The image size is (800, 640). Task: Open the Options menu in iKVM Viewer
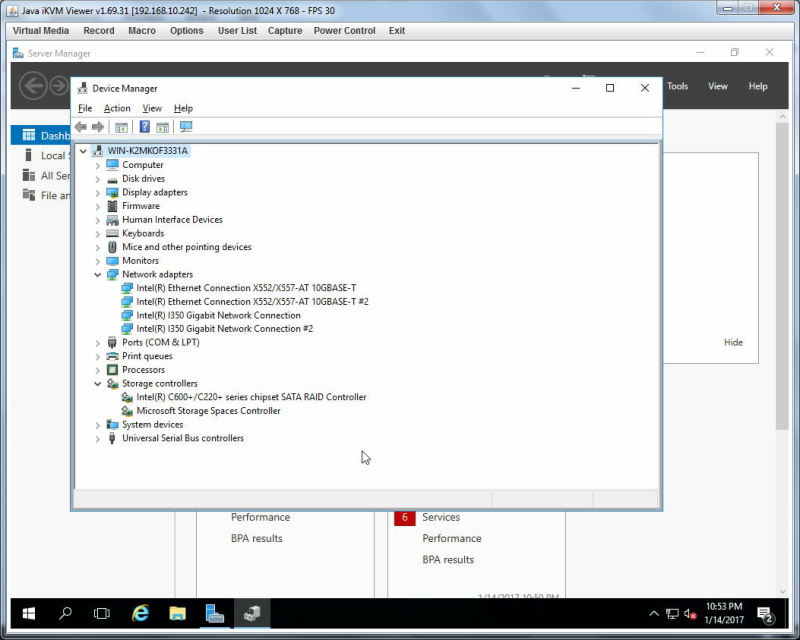[186, 31]
